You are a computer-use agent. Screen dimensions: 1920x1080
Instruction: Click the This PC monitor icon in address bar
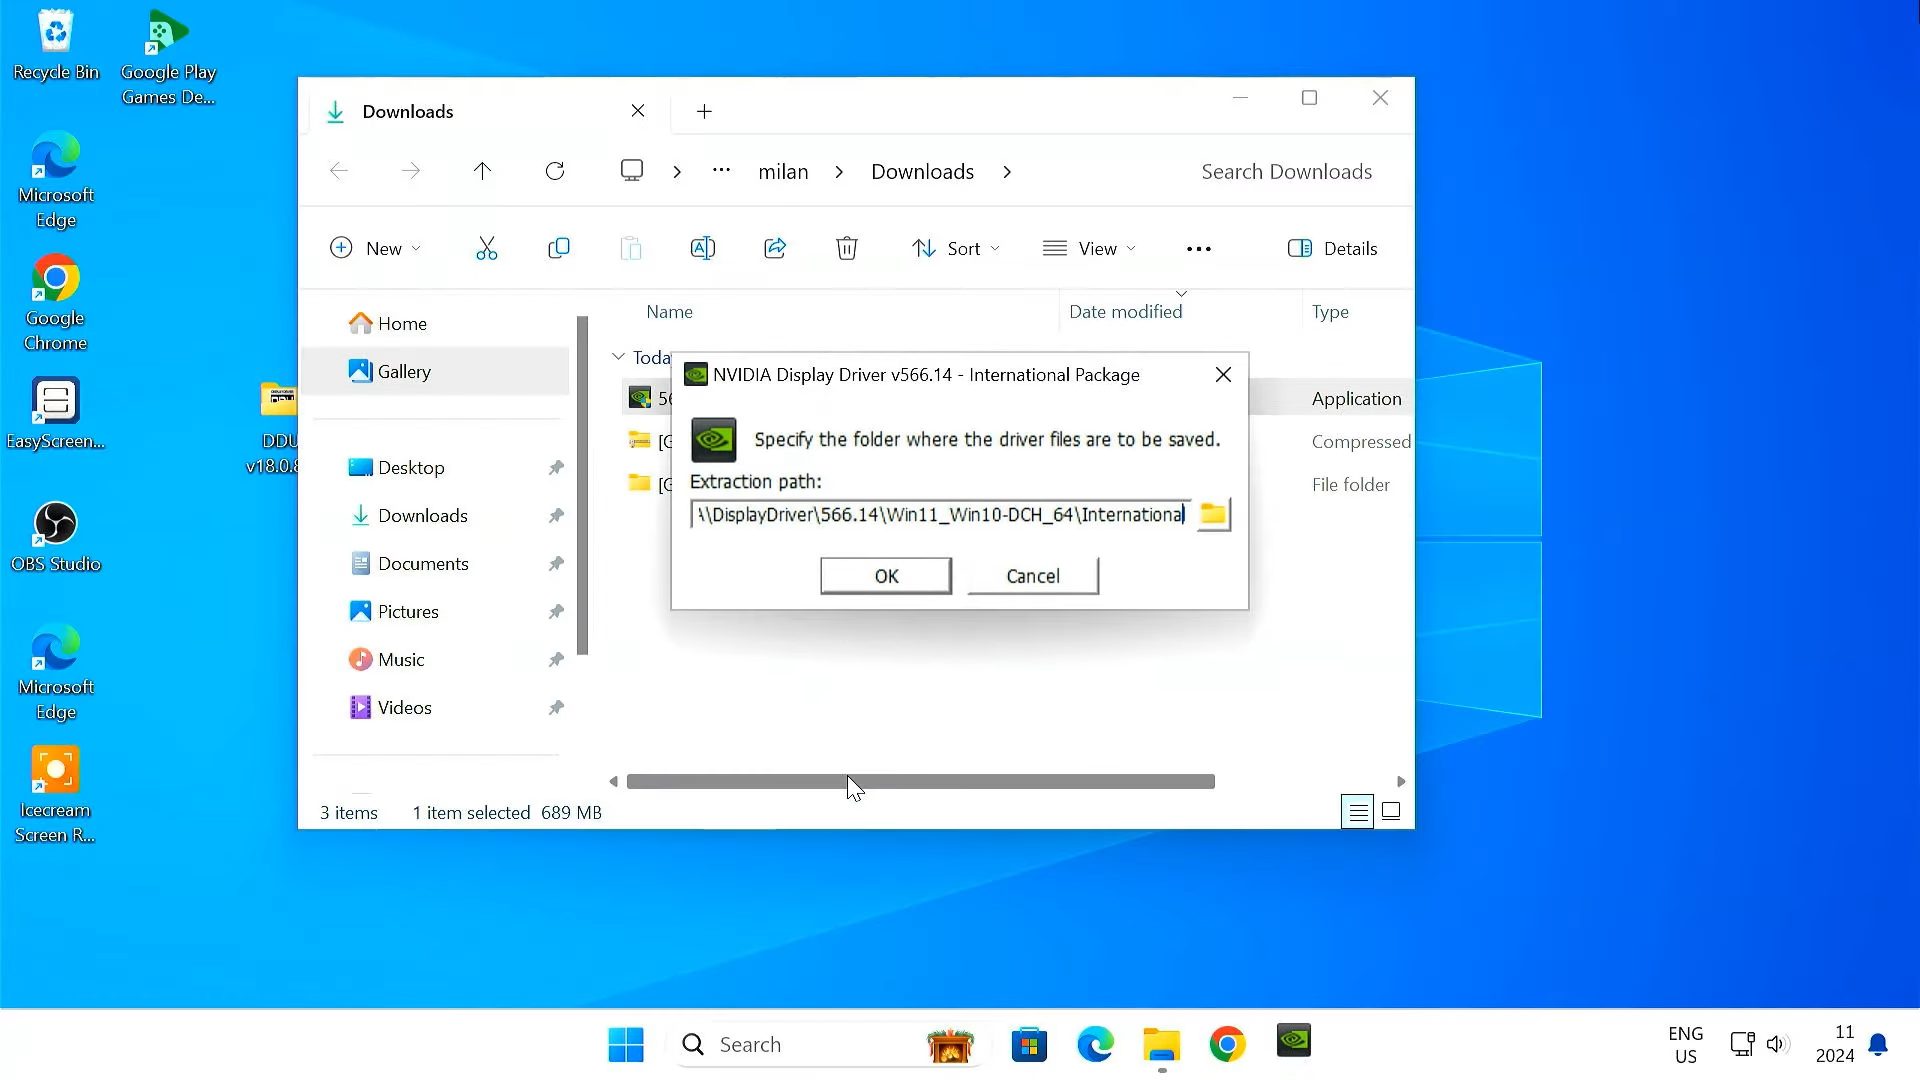(632, 171)
